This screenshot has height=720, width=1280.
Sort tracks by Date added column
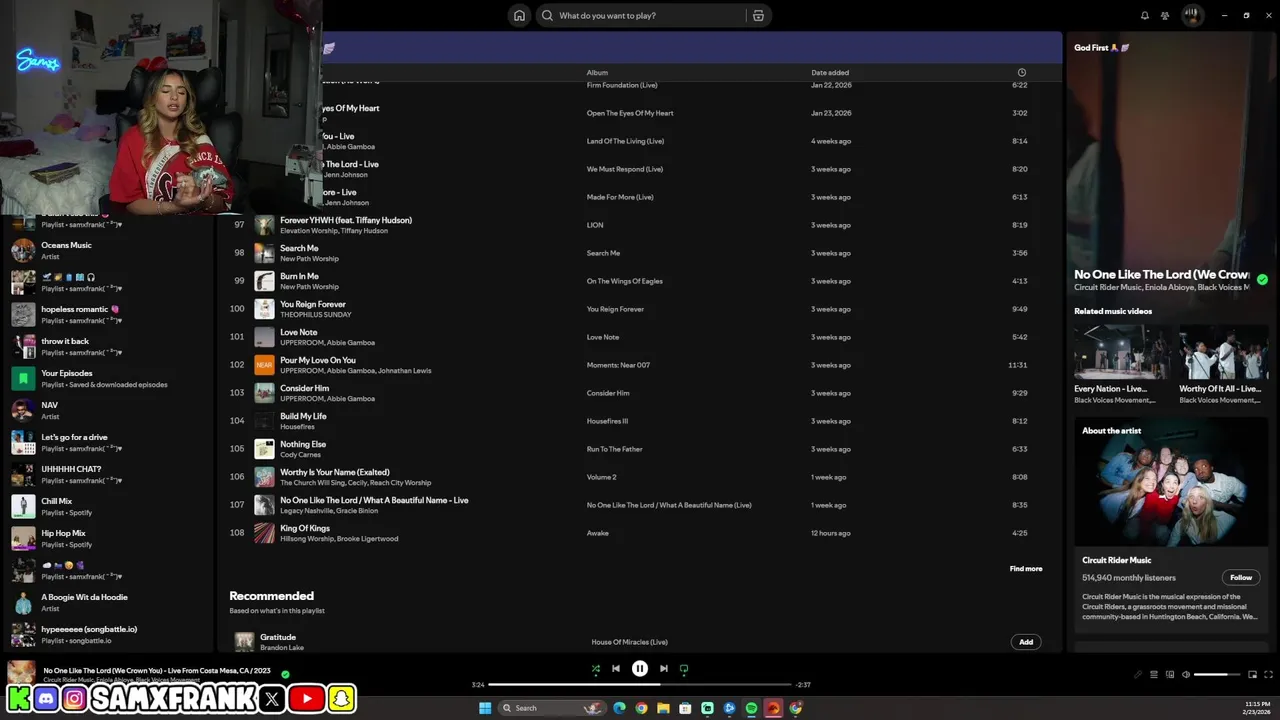point(830,72)
